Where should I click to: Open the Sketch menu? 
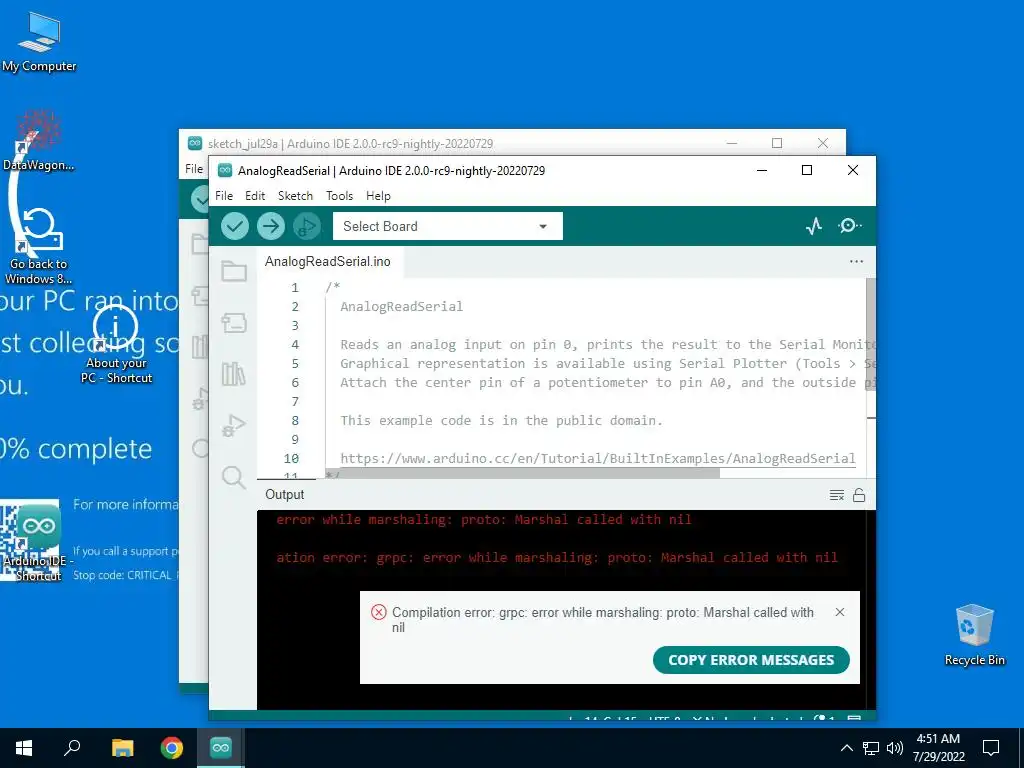(295, 196)
